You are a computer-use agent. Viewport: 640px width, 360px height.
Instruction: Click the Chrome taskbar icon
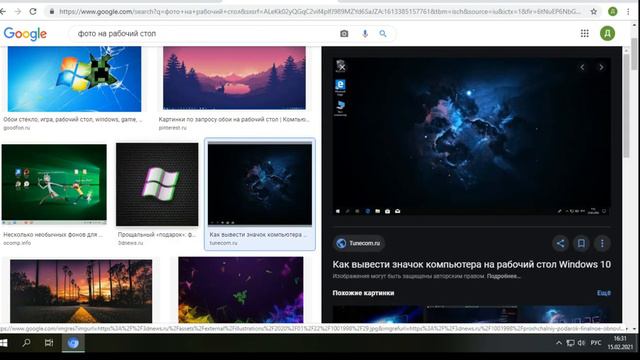[73, 343]
